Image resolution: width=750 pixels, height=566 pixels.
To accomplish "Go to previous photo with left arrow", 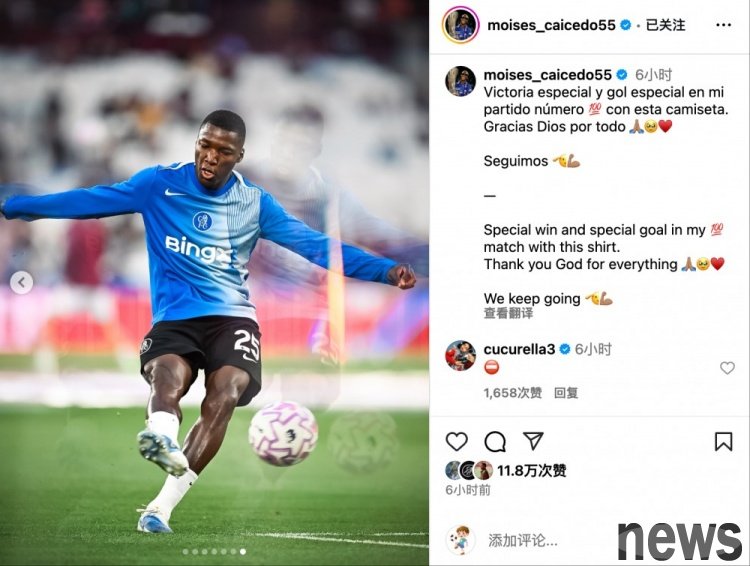I will tap(22, 282).
